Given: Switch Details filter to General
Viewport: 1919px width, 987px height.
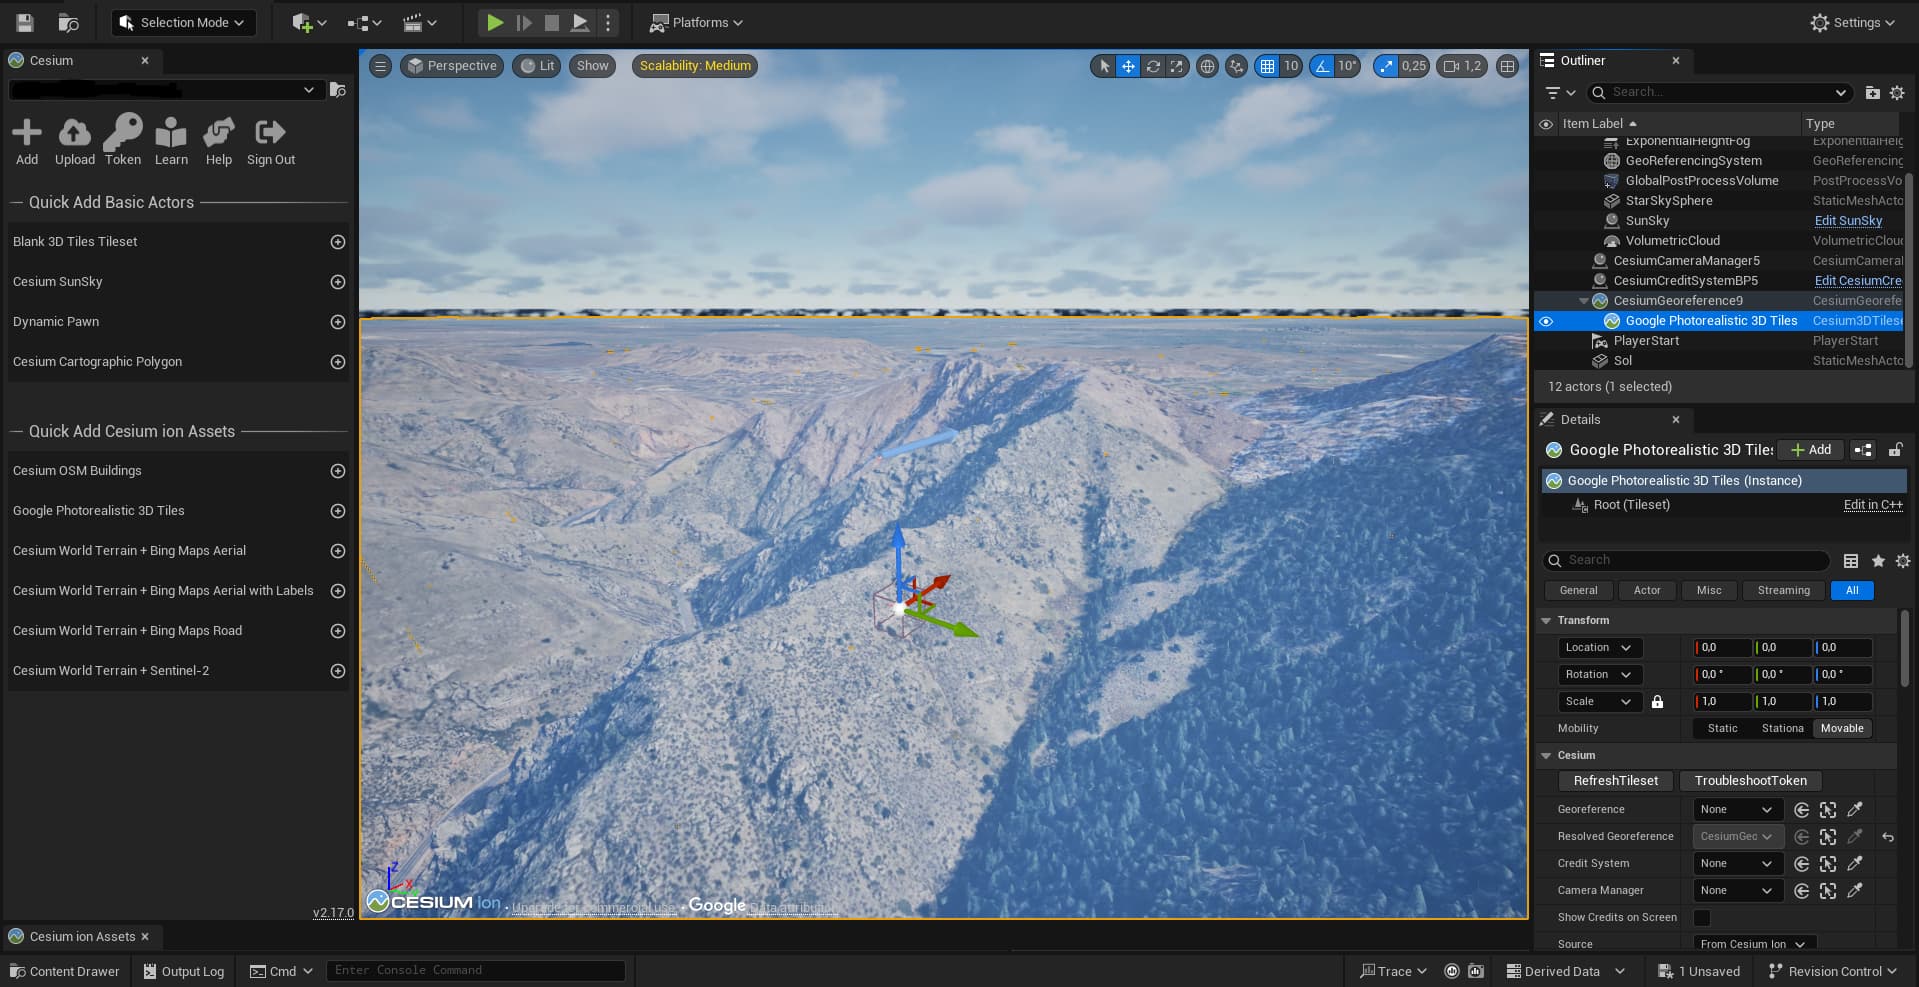Looking at the screenshot, I should 1578,591.
